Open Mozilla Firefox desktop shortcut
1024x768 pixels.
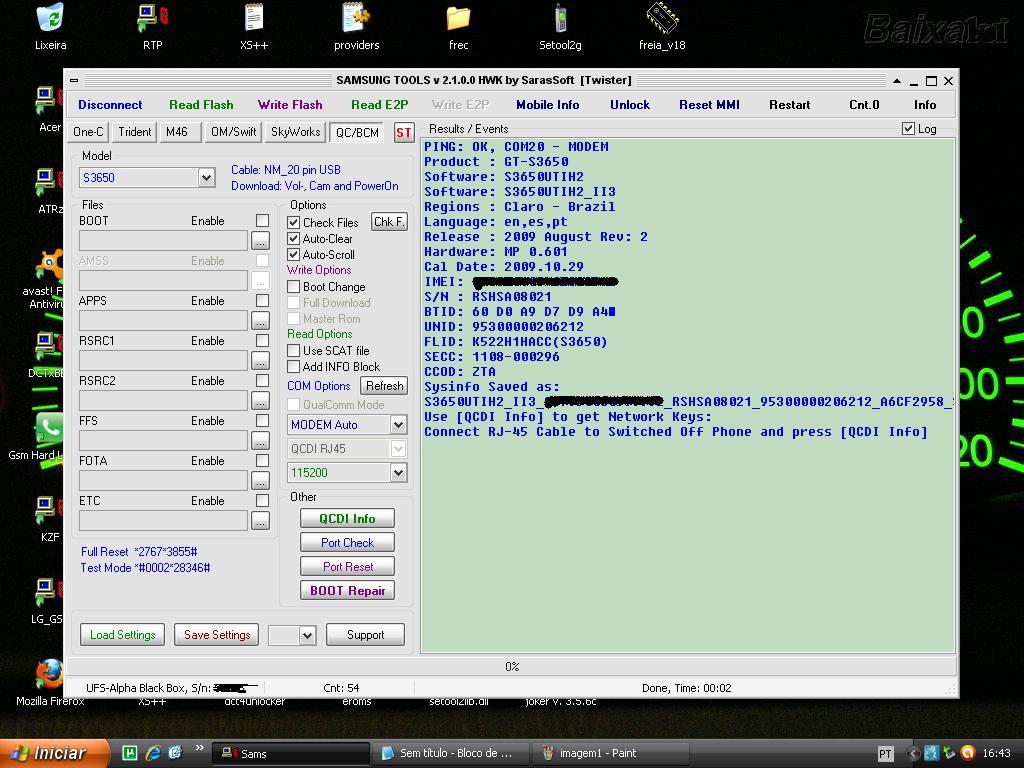pos(50,682)
